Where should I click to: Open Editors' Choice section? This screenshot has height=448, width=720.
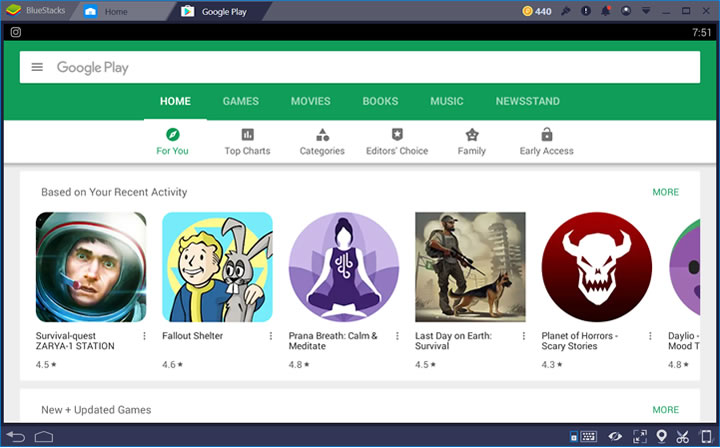pos(397,142)
